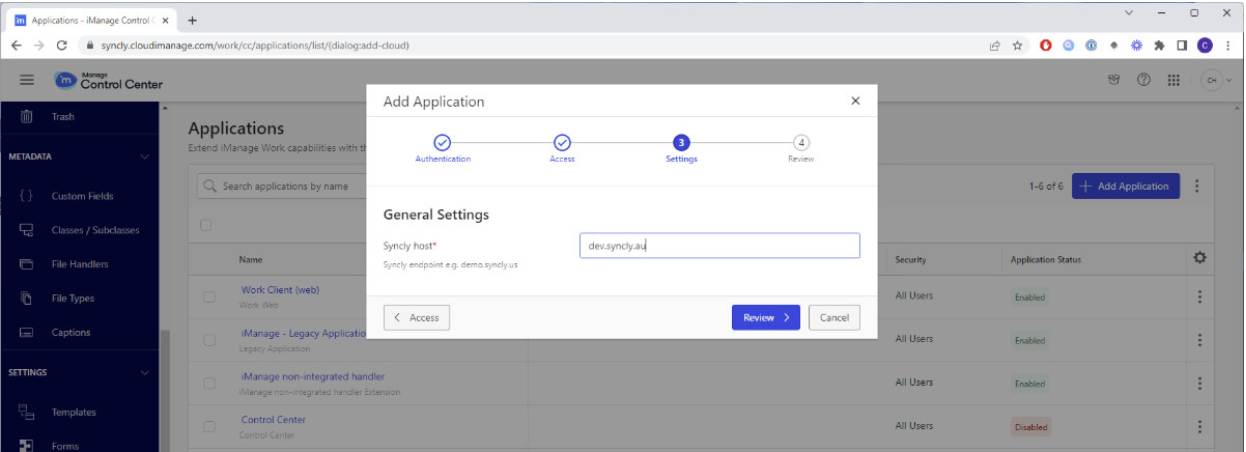Bookmark this page with the star

1017,45
